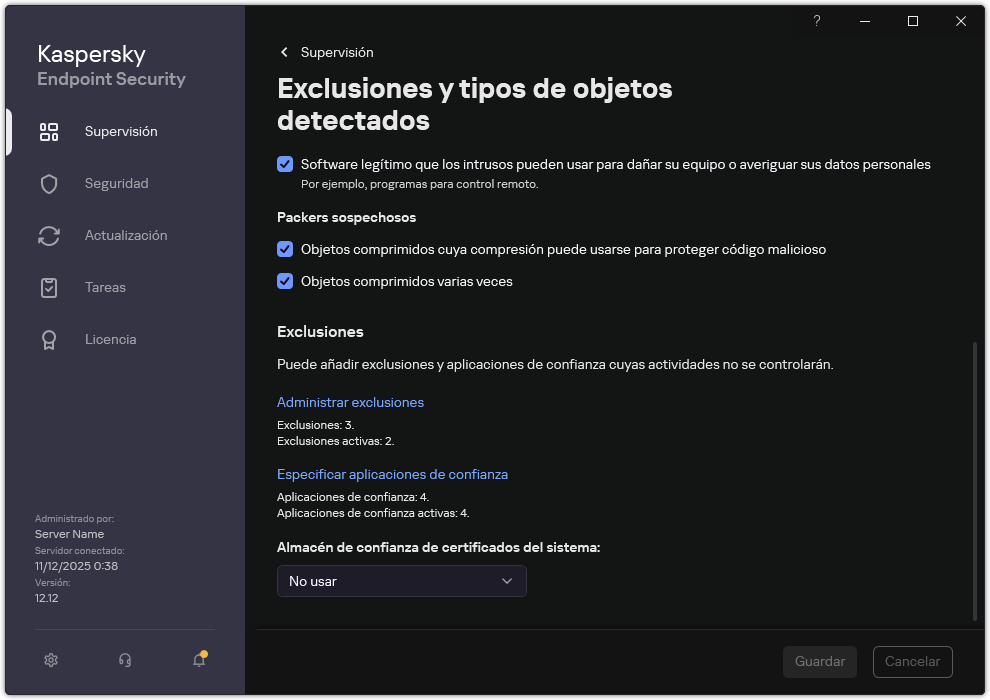Disable the software legítimo detection checkbox

(x=286, y=164)
